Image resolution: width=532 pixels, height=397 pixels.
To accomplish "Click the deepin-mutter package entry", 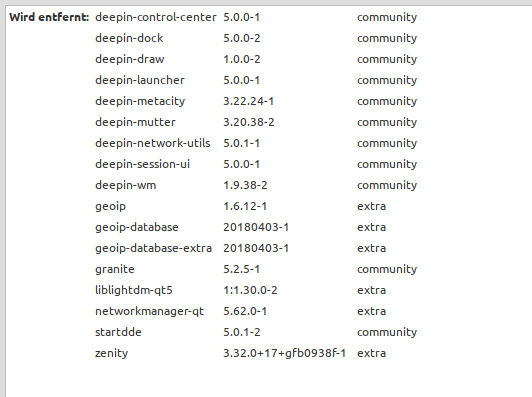I will pos(135,122).
